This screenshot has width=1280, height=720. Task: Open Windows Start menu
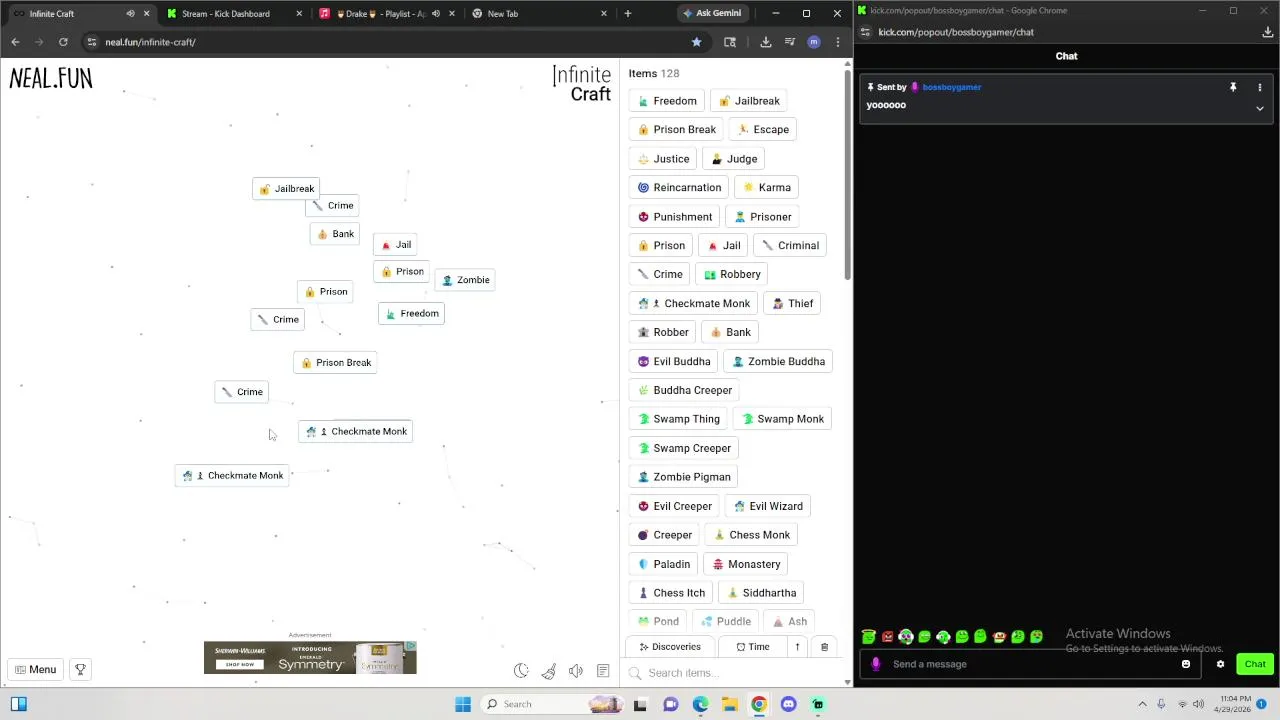tap(462, 705)
